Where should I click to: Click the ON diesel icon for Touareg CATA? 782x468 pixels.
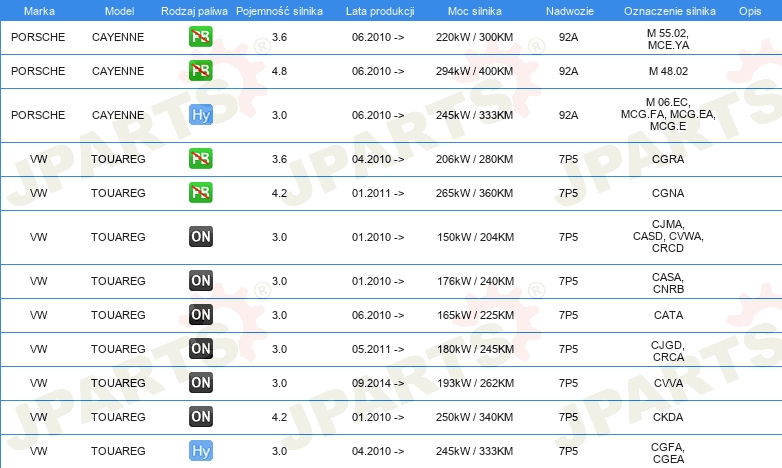(x=200, y=314)
